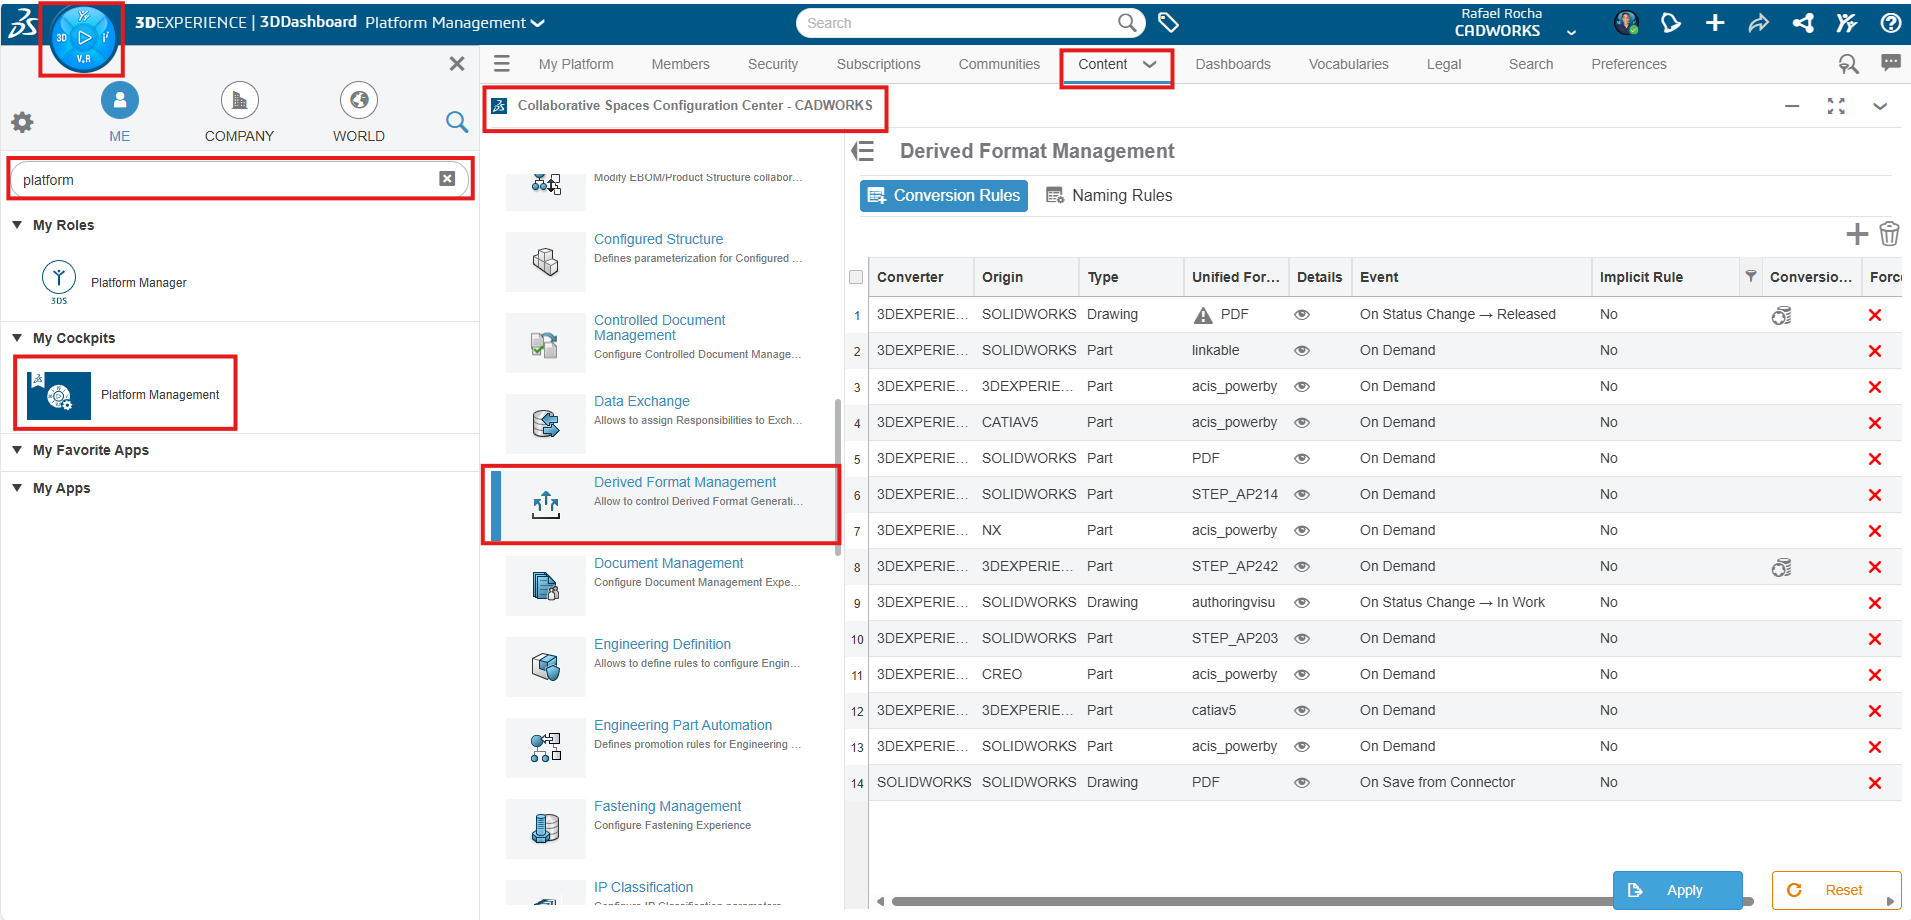Open the social network share icon
Screen dimensions: 1911x920
[1803, 22]
